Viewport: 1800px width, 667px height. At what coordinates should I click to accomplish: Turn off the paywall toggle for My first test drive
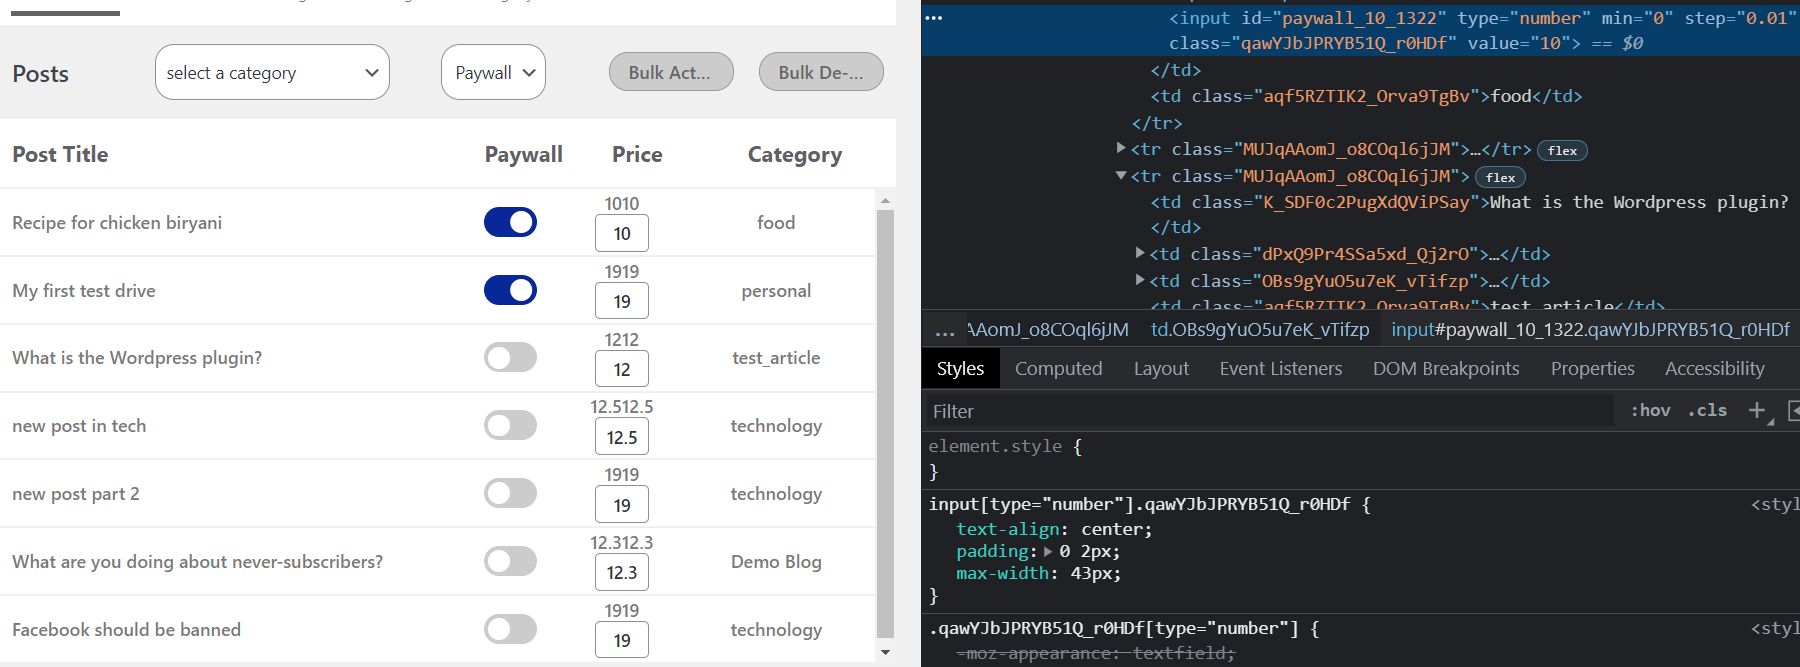click(510, 290)
